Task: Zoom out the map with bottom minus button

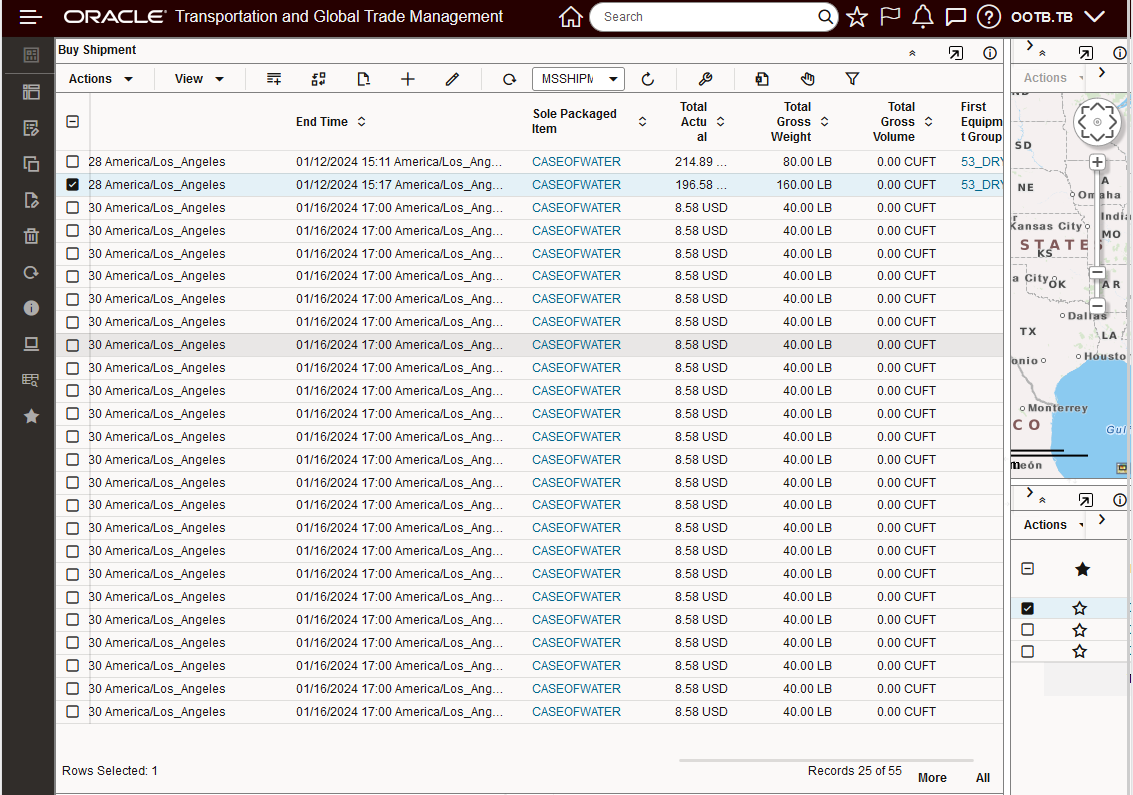Action: (x=1097, y=306)
